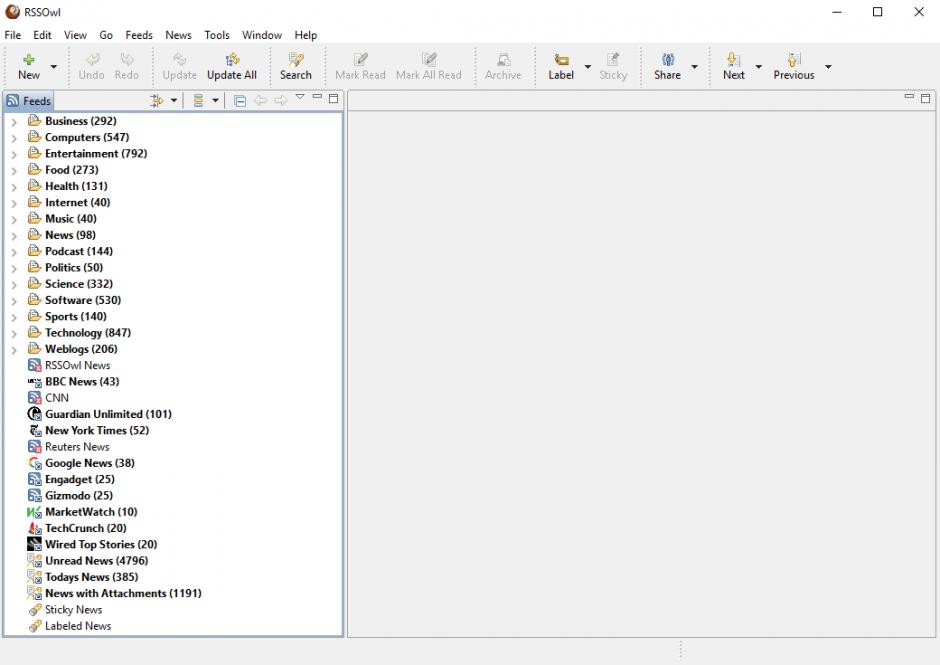The height and width of the screenshot is (665, 940).
Task: Open the Share dropdown arrow
Action: [x=694, y=67]
